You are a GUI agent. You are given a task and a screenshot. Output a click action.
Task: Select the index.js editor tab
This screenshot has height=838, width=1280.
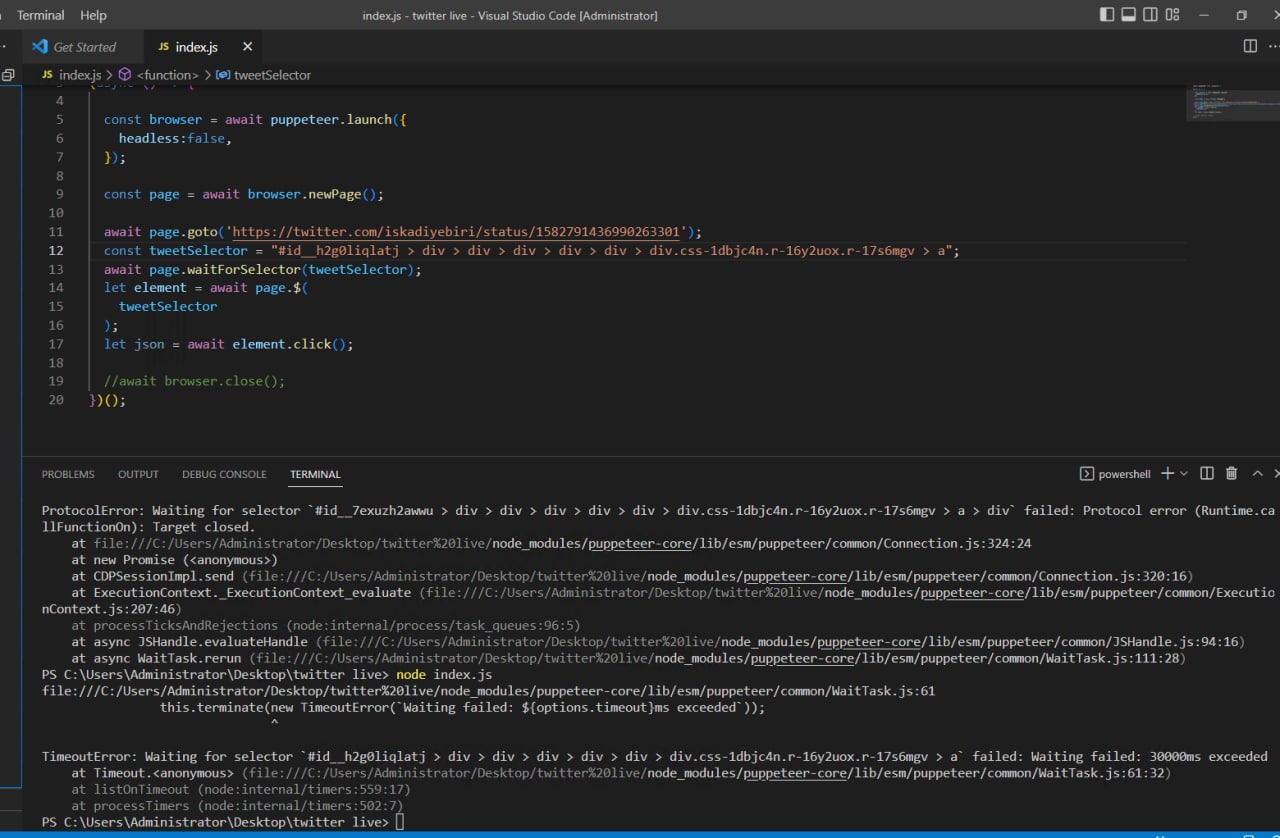196,47
